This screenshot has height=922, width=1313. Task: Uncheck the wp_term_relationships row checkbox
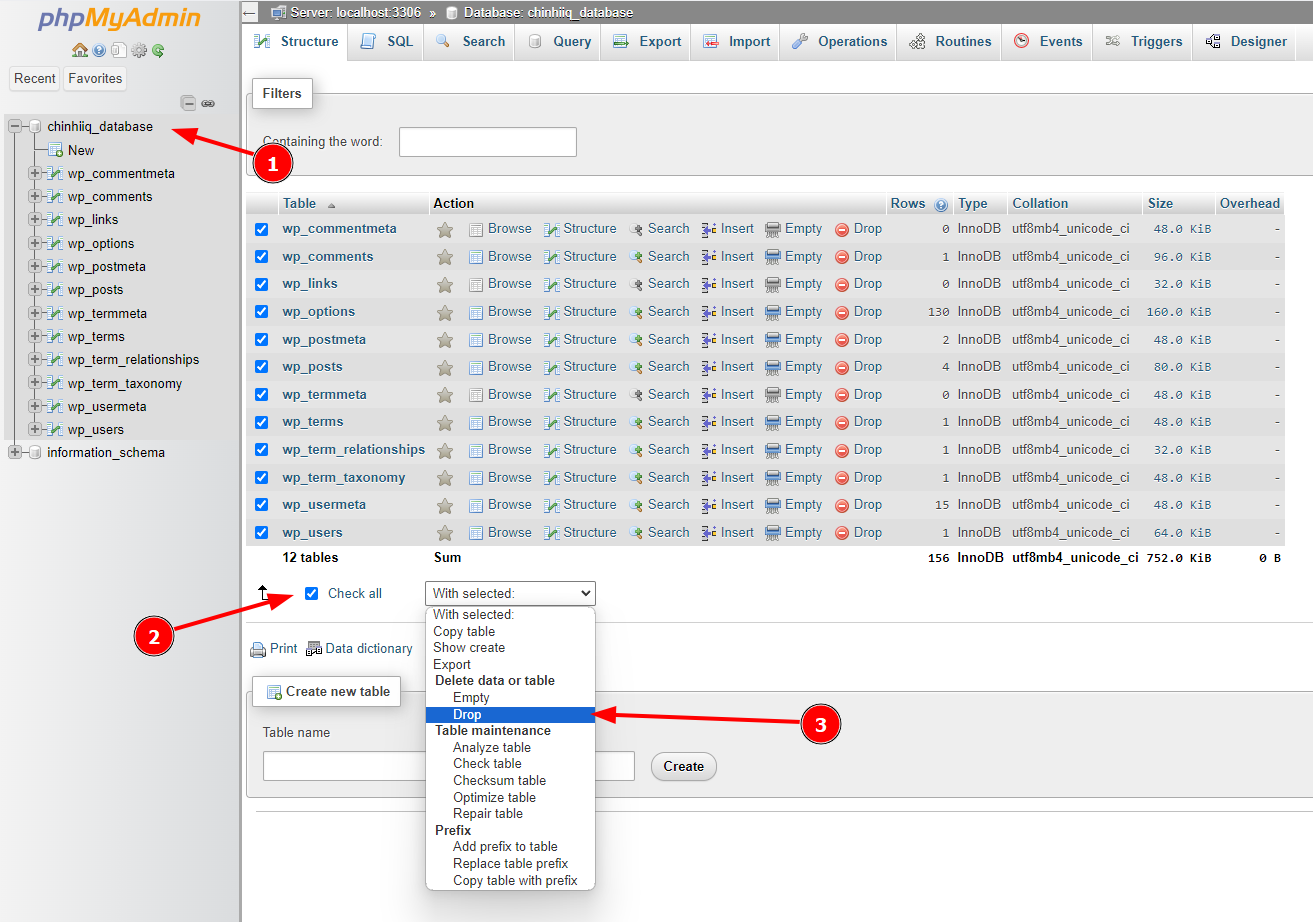[262, 450]
